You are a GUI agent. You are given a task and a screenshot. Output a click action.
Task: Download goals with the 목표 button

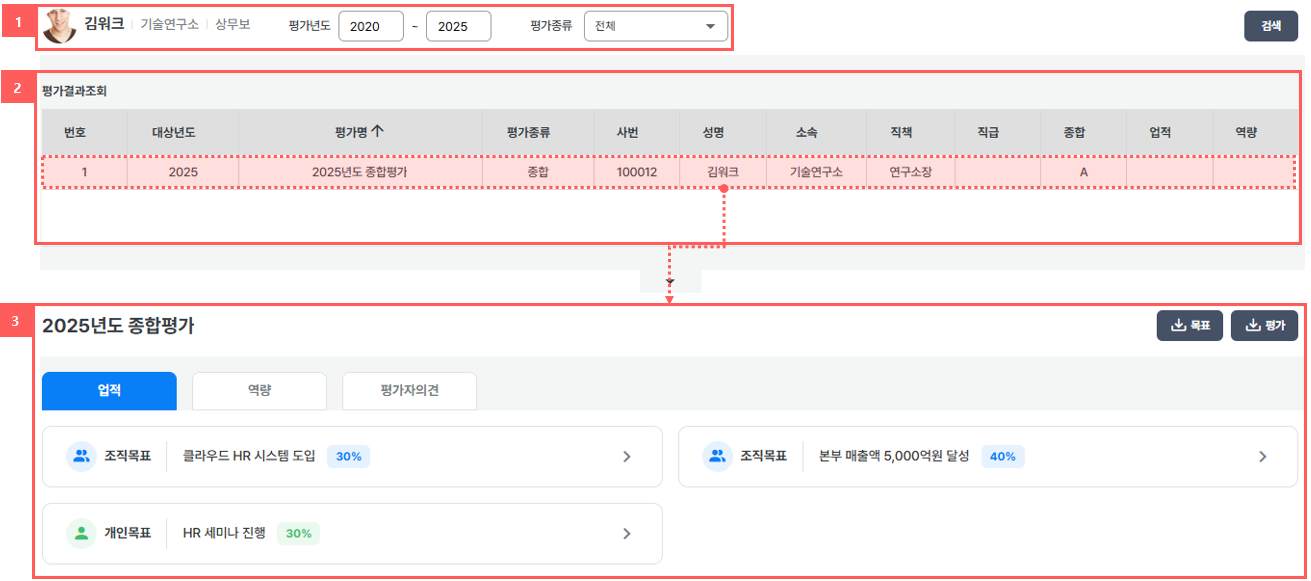(x=1189, y=325)
